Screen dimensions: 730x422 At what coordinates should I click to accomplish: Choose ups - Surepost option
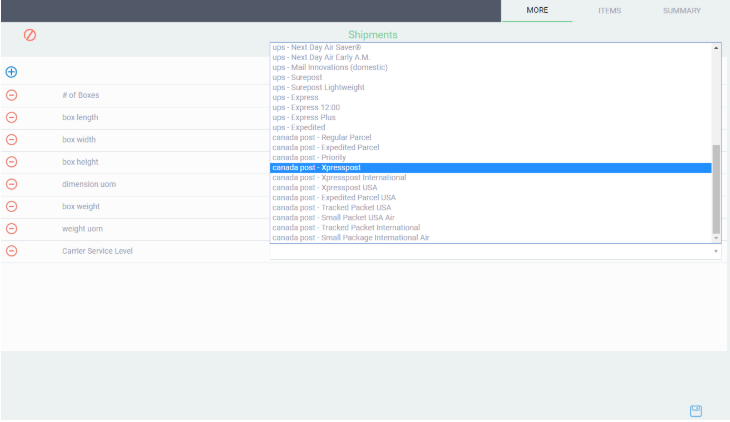[491, 77]
